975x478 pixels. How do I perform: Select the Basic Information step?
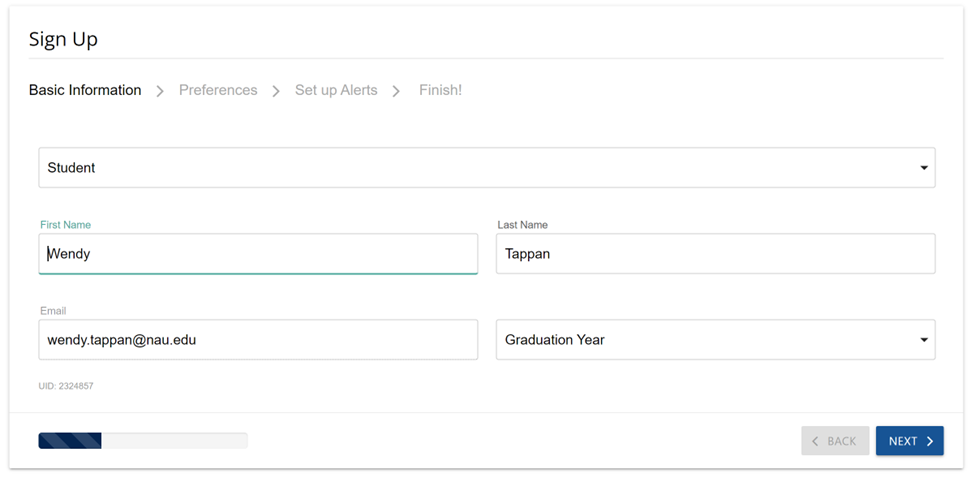85,90
